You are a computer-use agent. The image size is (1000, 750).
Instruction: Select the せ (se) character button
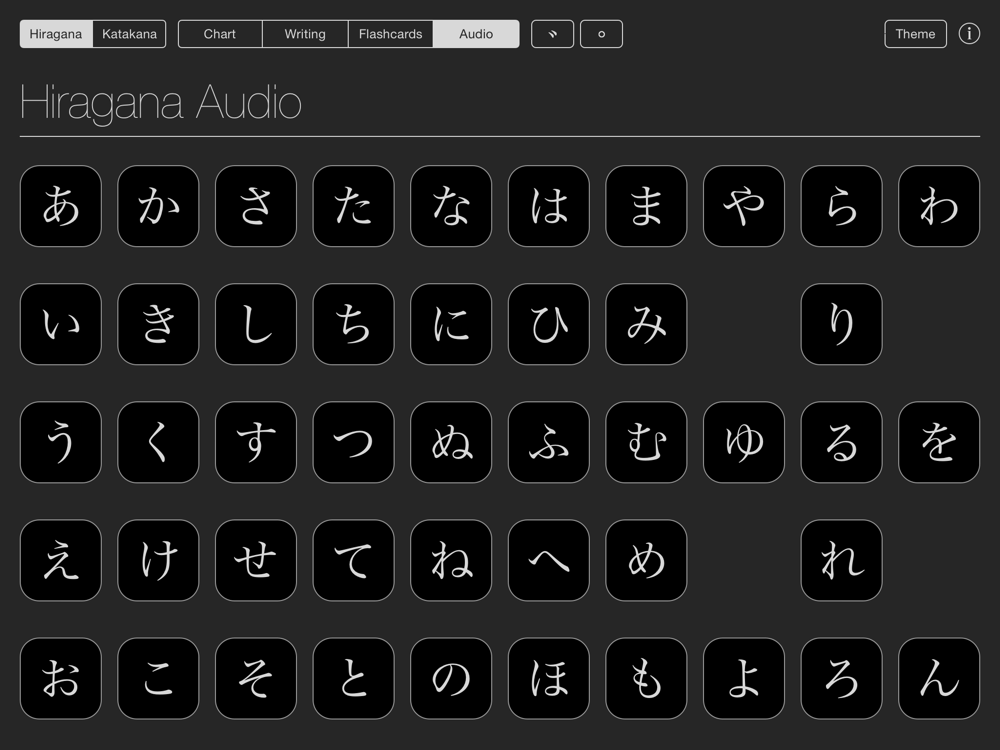[256, 560]
